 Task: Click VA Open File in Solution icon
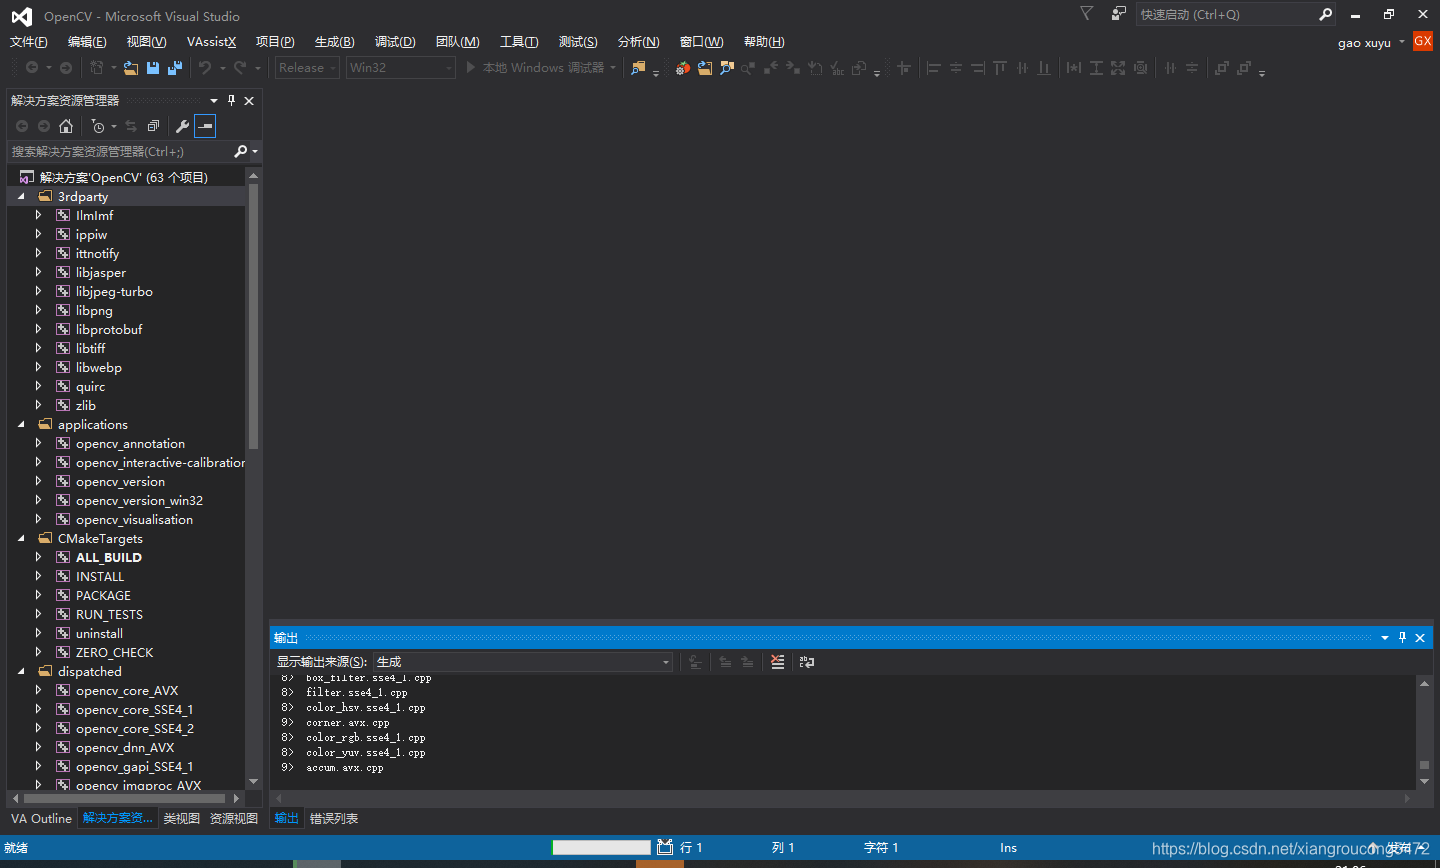coord(705,68)
